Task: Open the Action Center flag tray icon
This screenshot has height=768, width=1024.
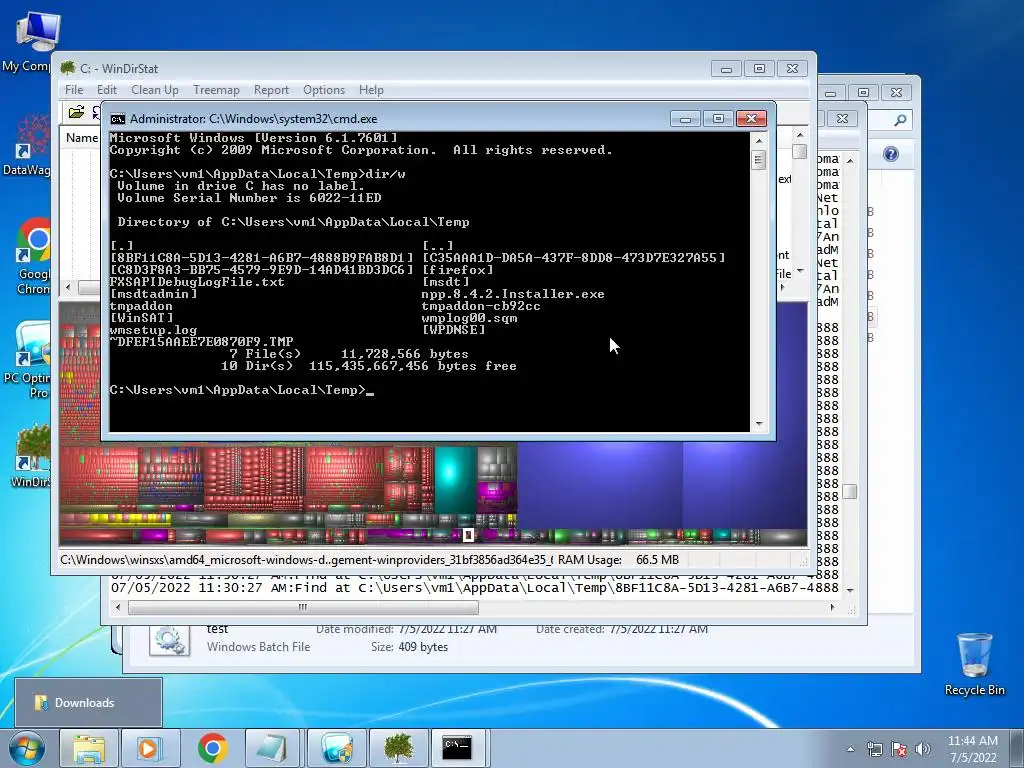Action: (x=899, y=749)
